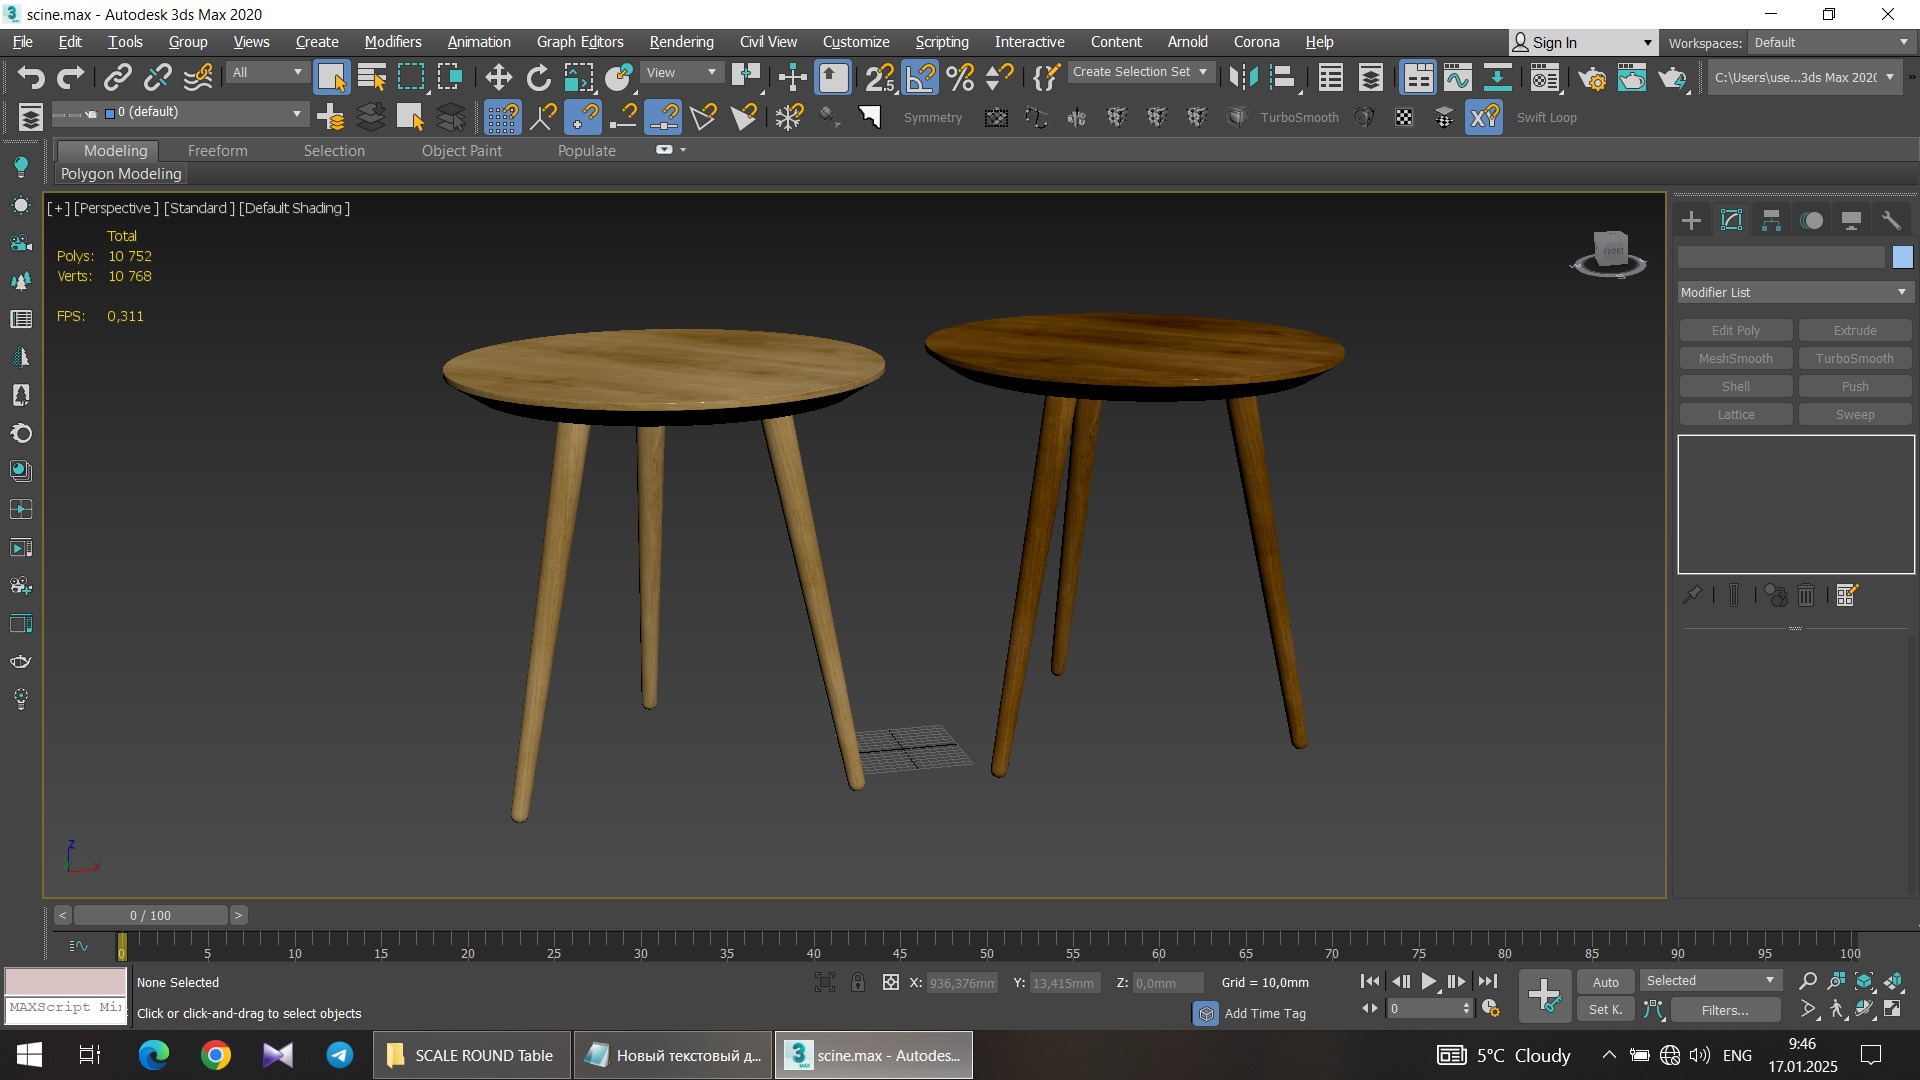
Task: Choose Rectangular Selection Region tool
Action: [411, 77]
